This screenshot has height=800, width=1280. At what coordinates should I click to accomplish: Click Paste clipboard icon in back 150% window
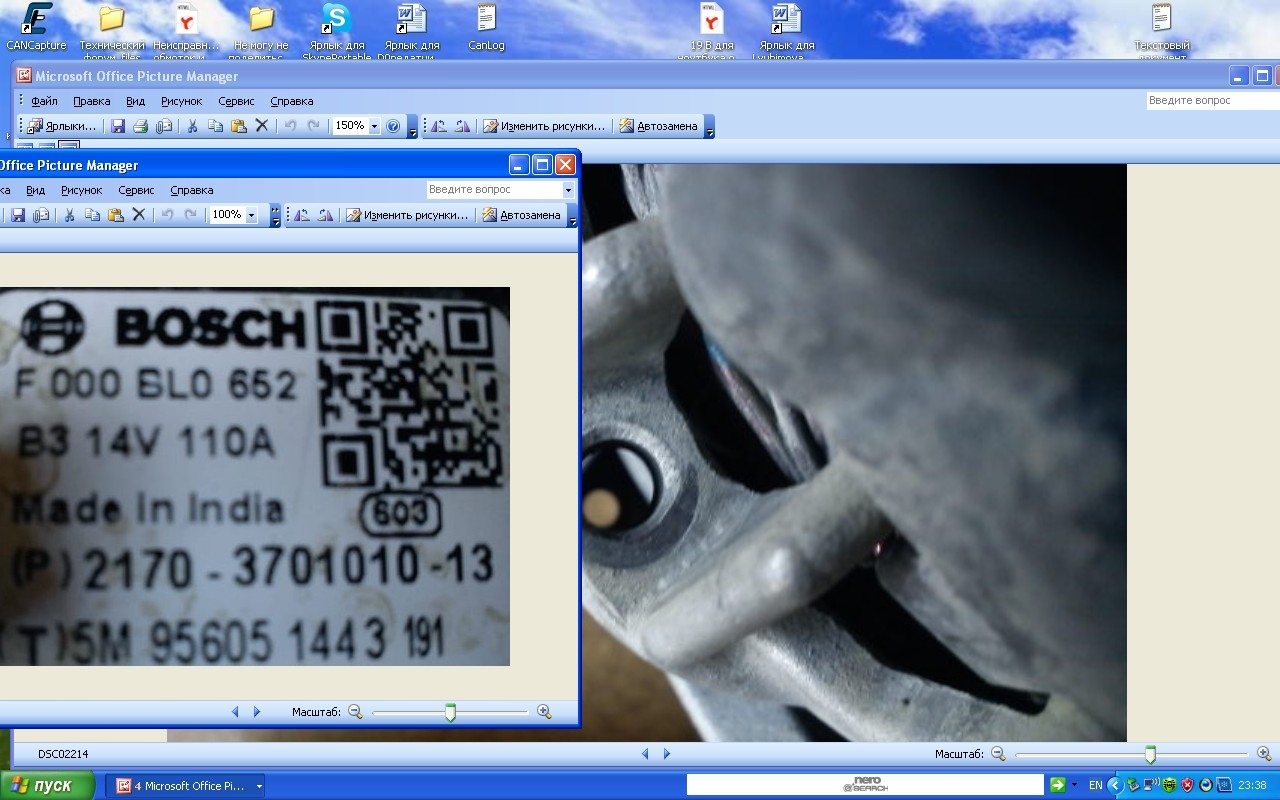pos(238,127)
